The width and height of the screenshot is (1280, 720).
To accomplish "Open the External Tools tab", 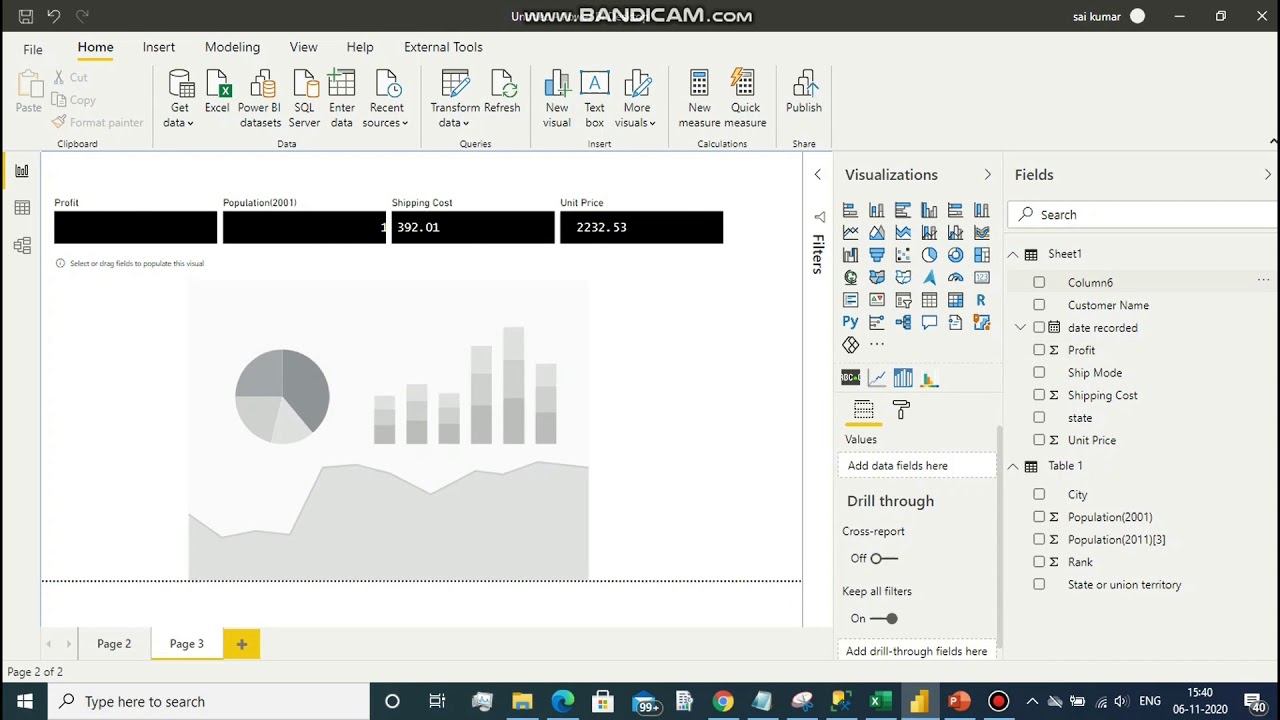I will pos(443,47).
